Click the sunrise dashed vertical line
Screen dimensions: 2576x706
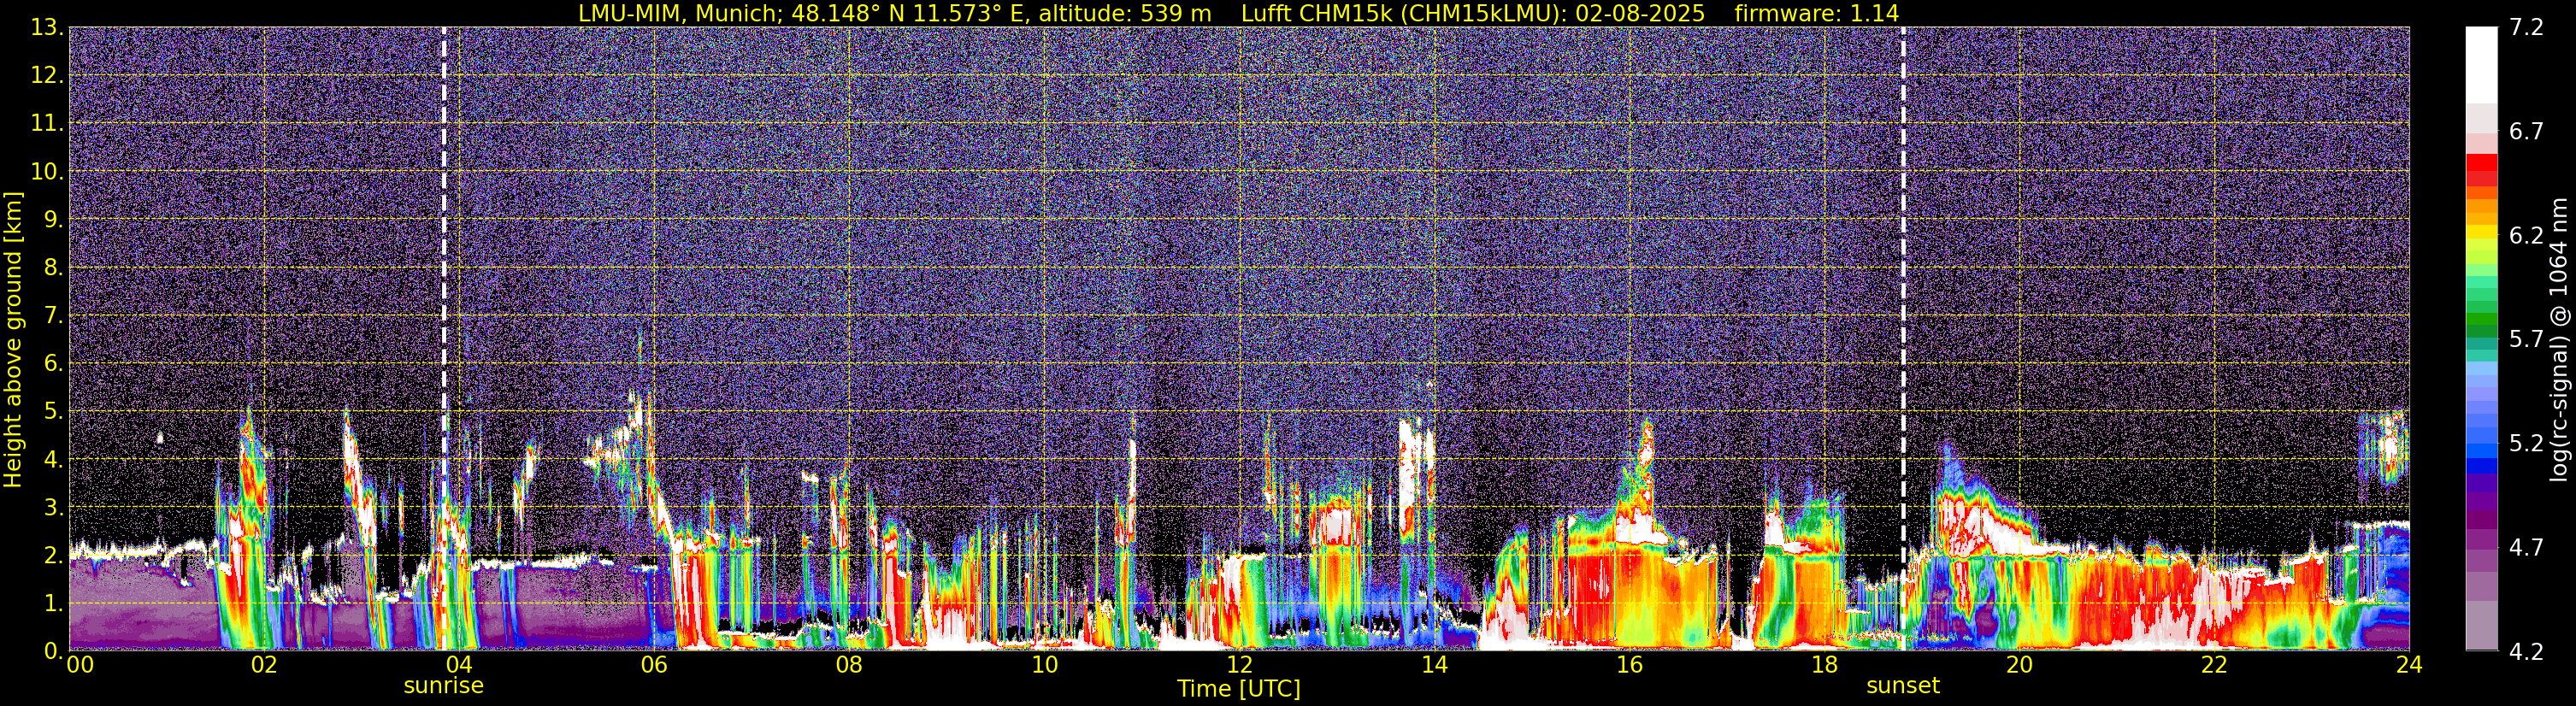pos(444,338)
